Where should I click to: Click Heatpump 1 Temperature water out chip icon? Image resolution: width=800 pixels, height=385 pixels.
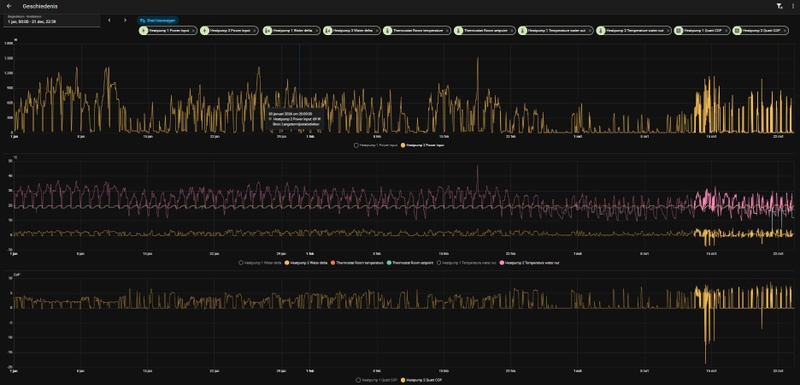(x=522, y=31)
